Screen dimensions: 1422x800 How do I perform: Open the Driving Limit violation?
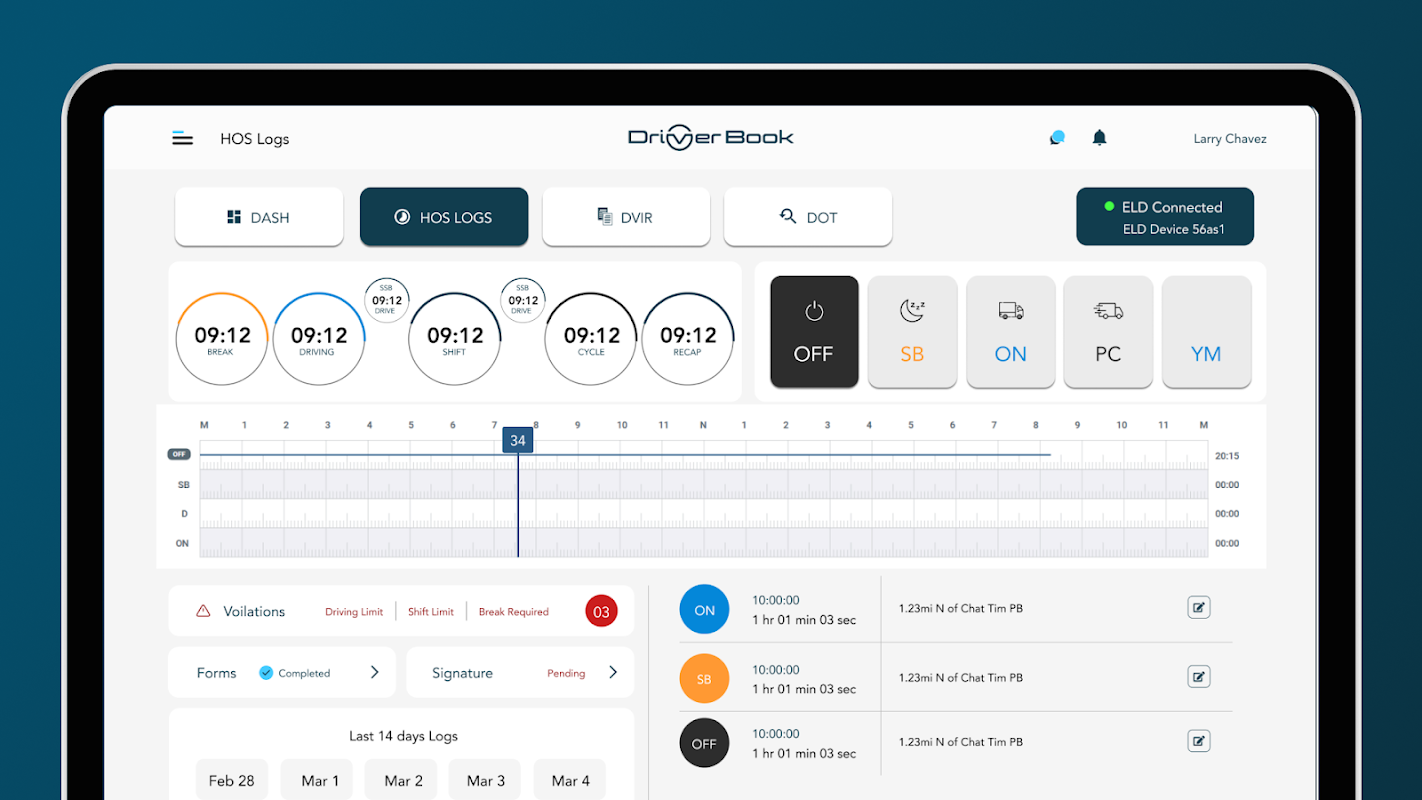[354, 612]
